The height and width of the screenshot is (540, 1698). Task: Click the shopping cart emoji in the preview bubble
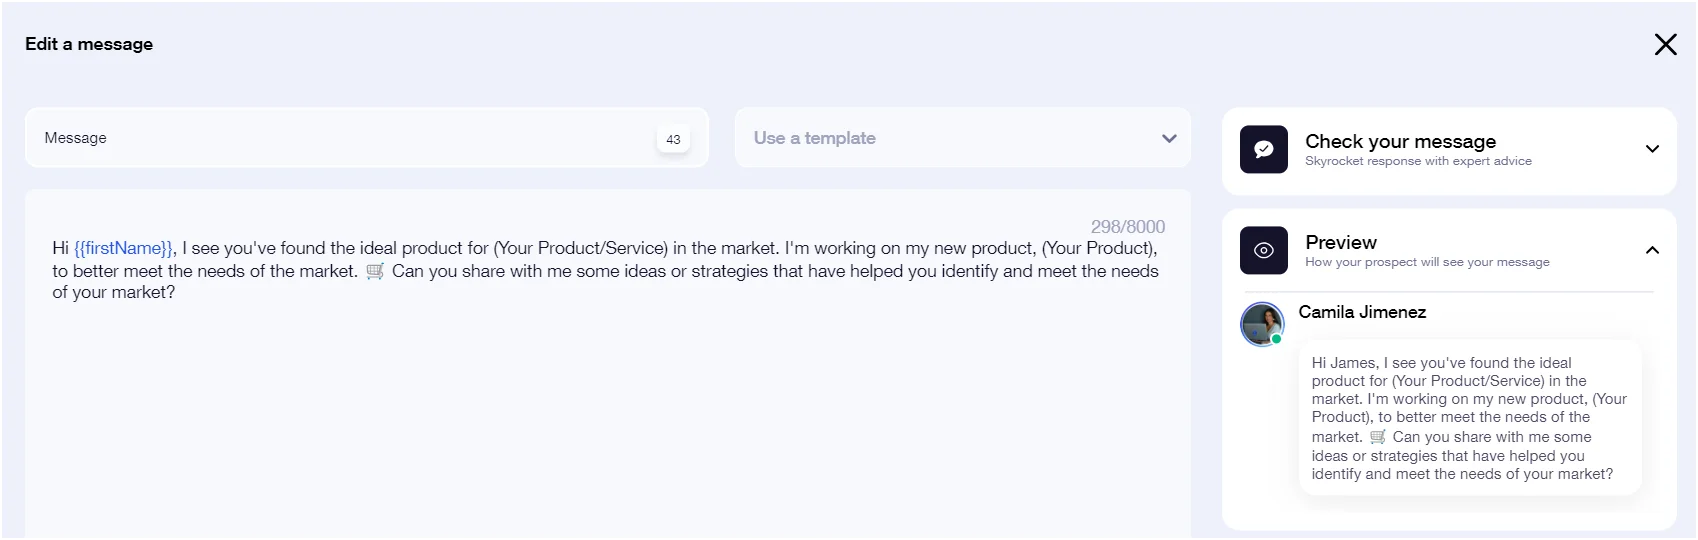pos(1378,437)
